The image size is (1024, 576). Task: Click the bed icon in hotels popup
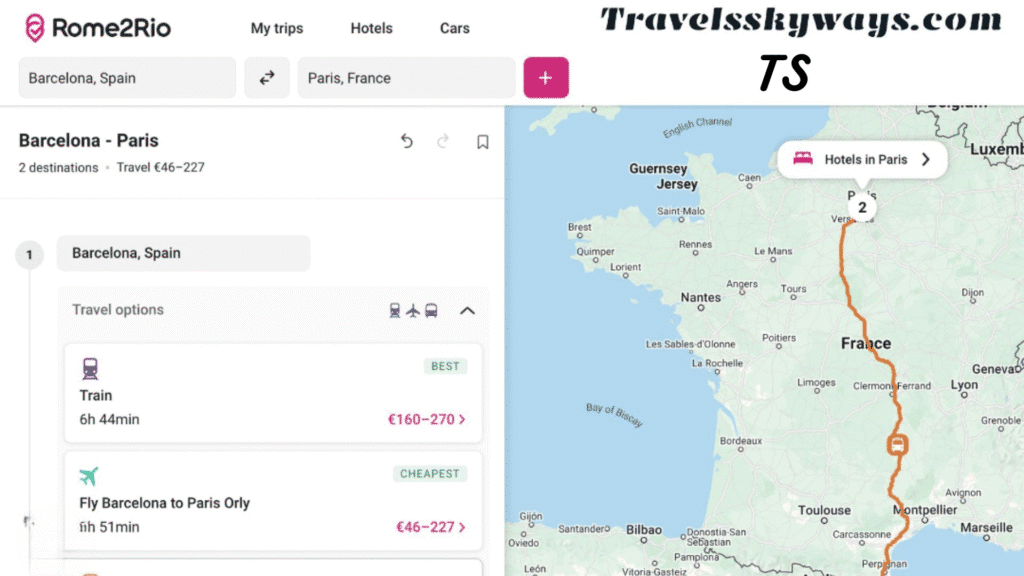[803, 159]
